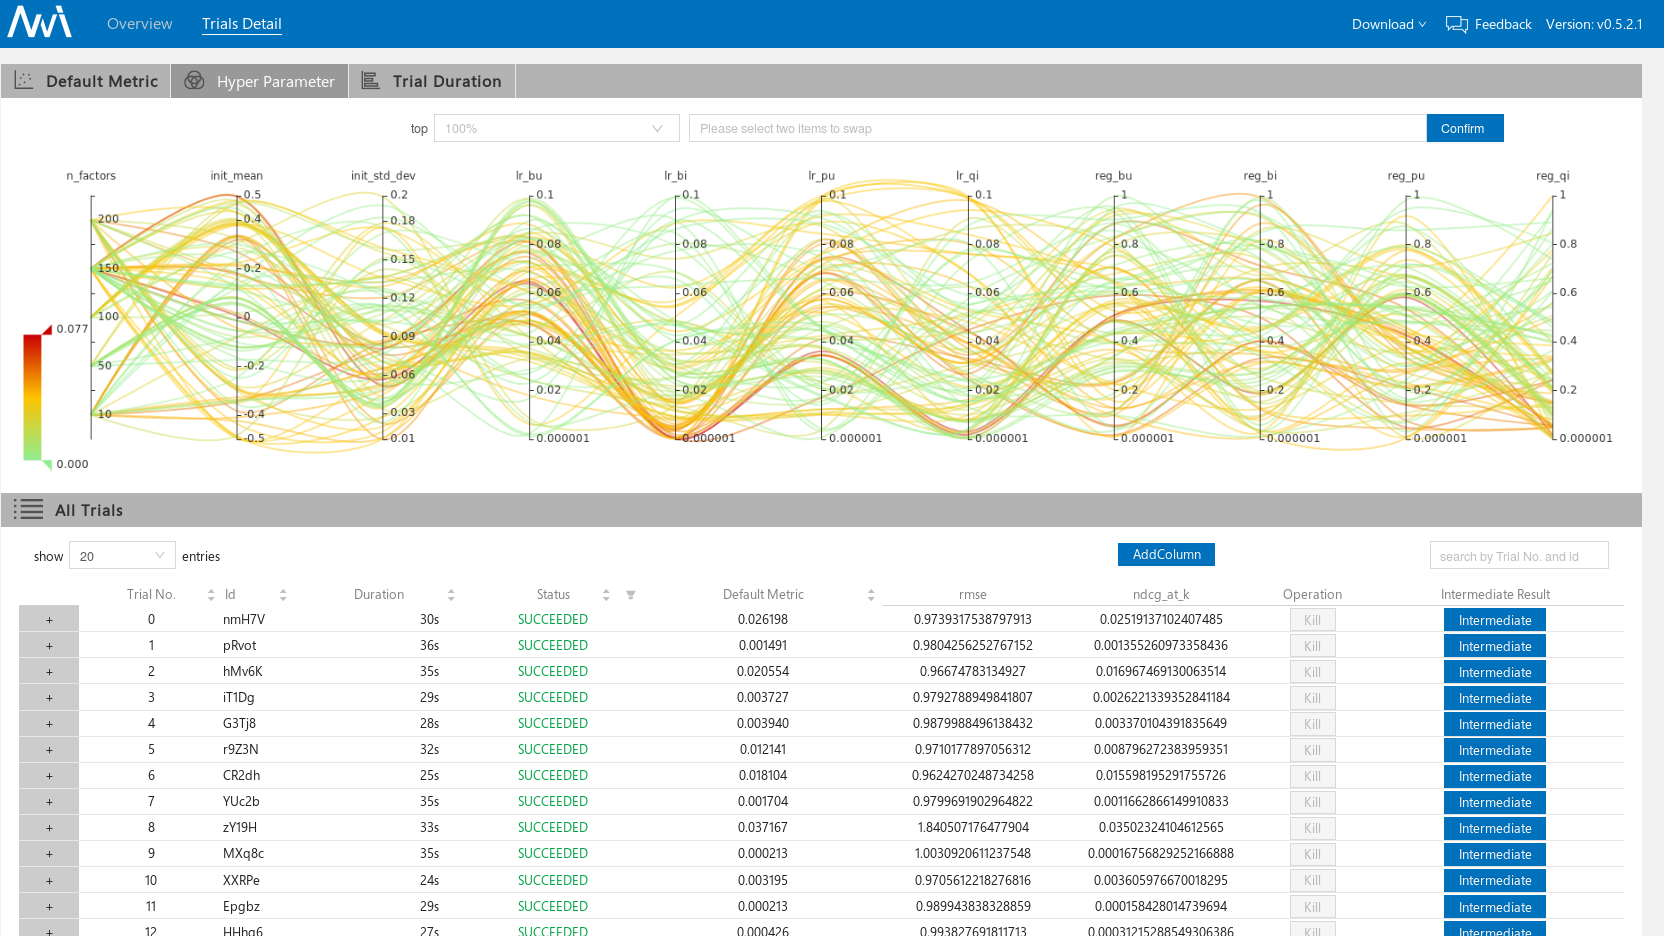Sort by the Trial No. arrows
Screen dimensions: 1664x936
click(211, 595)
